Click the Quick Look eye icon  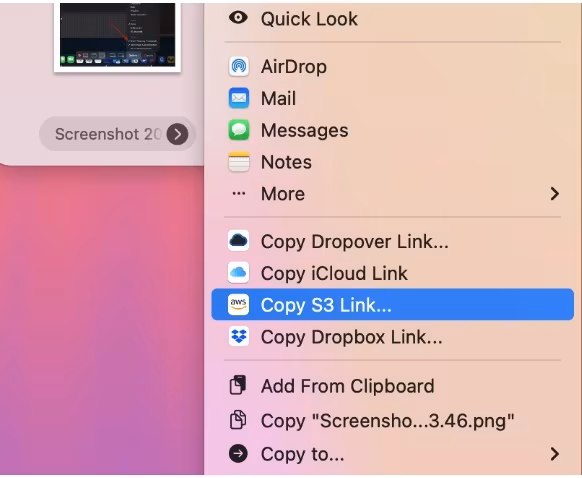(x=238, y=17)
